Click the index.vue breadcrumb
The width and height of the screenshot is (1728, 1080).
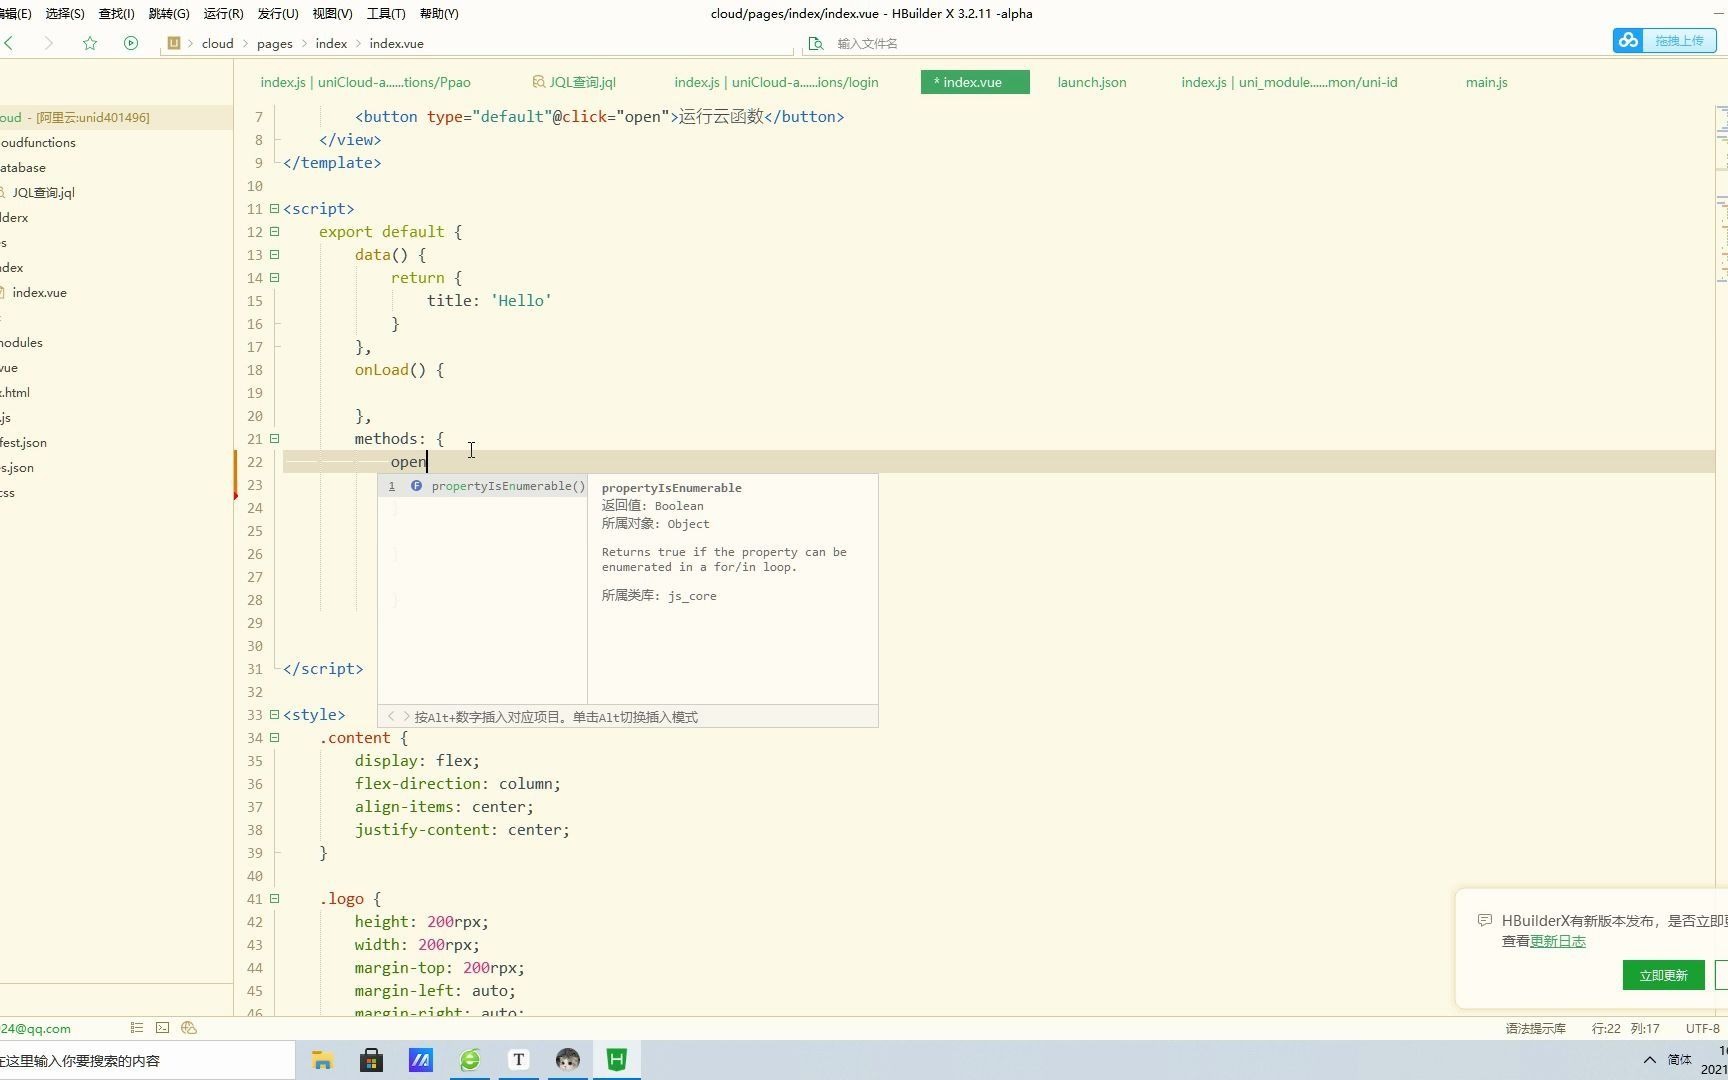[x=396, y=43]
